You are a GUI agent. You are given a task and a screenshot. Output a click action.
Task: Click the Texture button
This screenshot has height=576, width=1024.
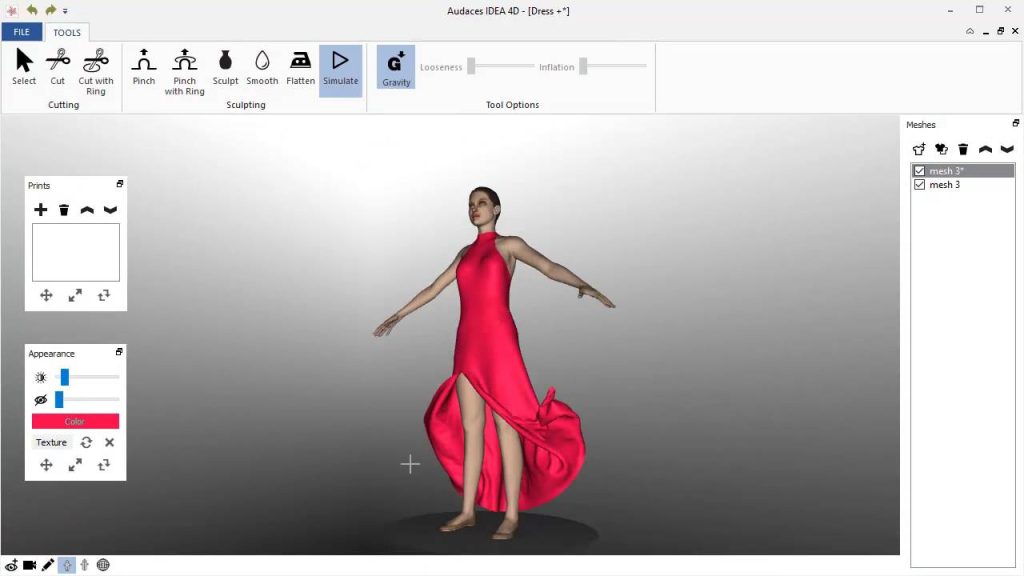click(x=51, y=442)
